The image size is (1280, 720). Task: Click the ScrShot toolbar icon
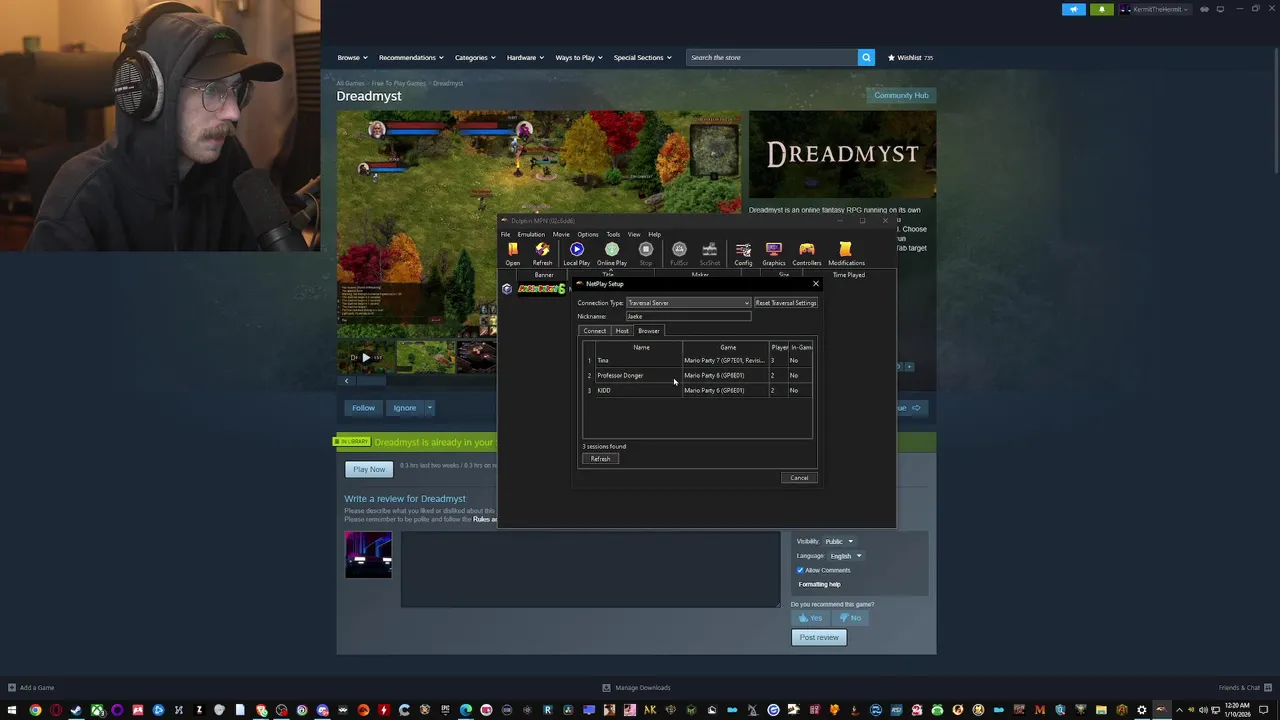click(709, 253)
